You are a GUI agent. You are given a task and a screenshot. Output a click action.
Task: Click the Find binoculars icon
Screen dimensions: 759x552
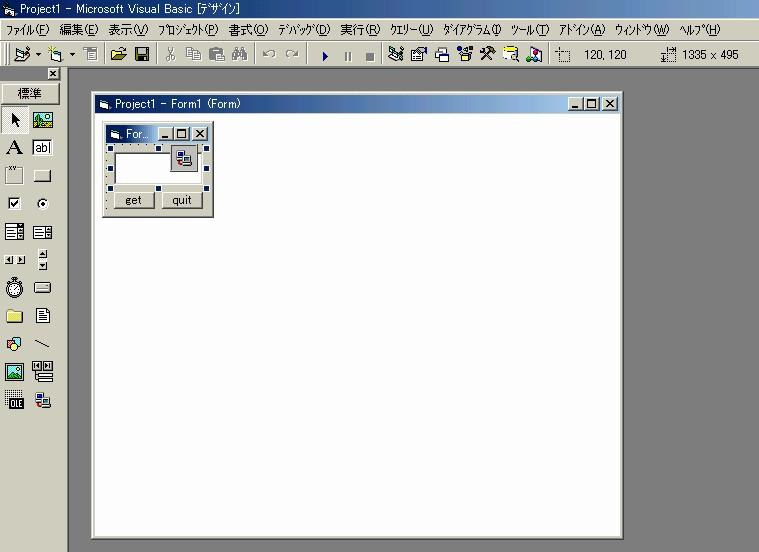[240, 54]
